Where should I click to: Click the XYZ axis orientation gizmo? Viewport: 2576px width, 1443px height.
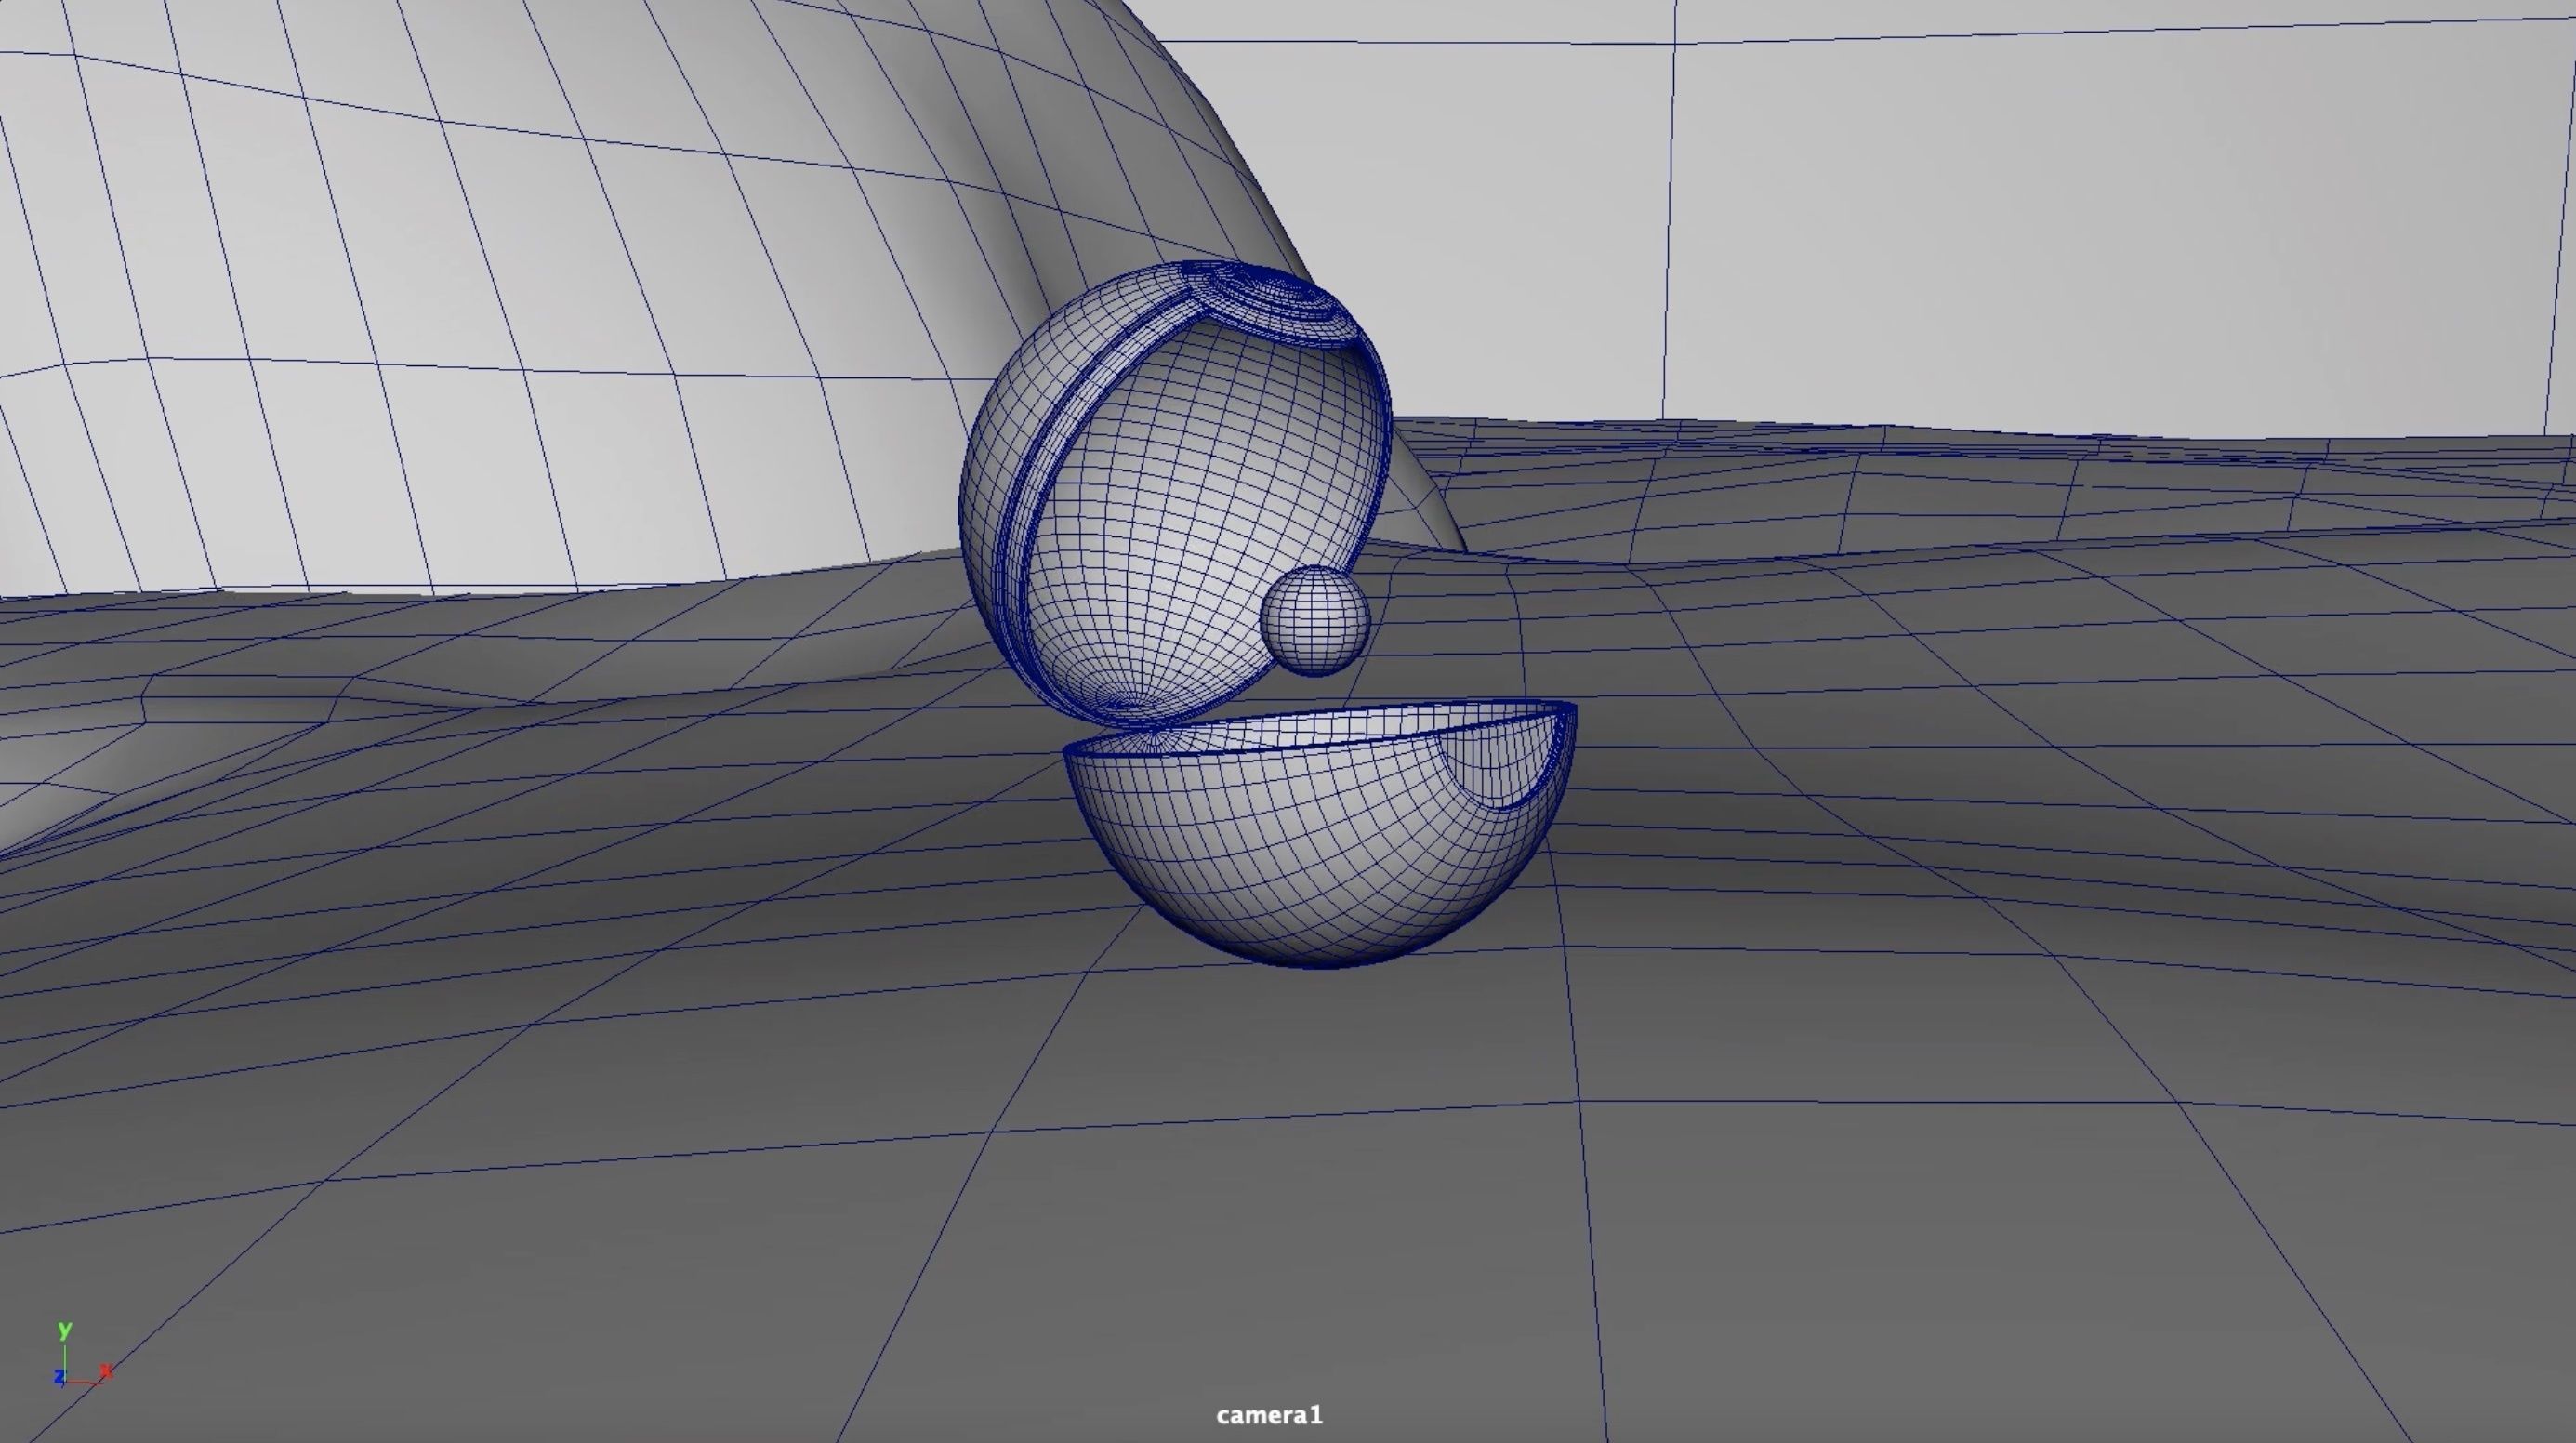point(82,1355)
